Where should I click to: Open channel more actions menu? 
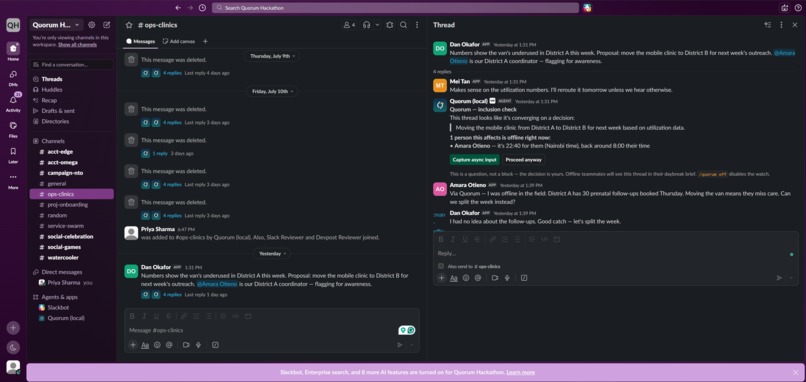pyautogui.click(x=417, y=25)
